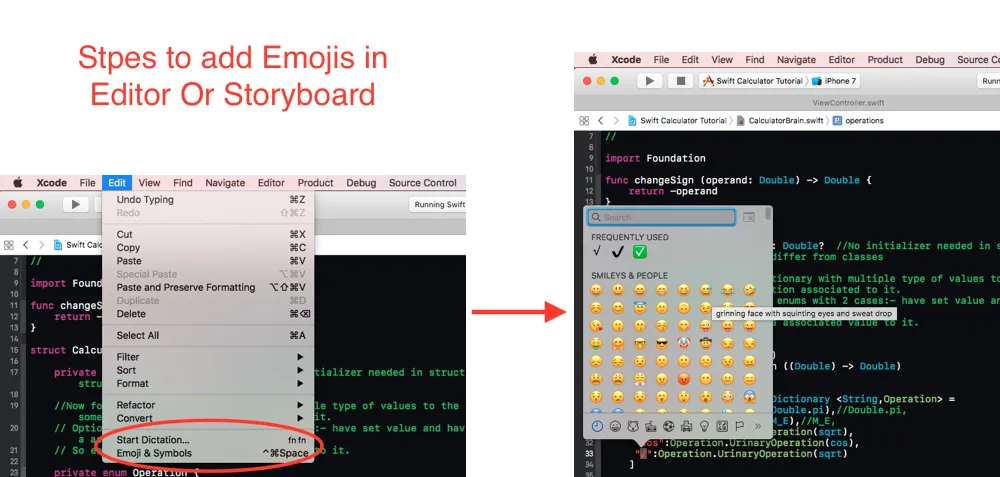Select Swift Calculator Tutorial scheme in toolbar
The image size is (1000, 477).
tap(753, 81)
